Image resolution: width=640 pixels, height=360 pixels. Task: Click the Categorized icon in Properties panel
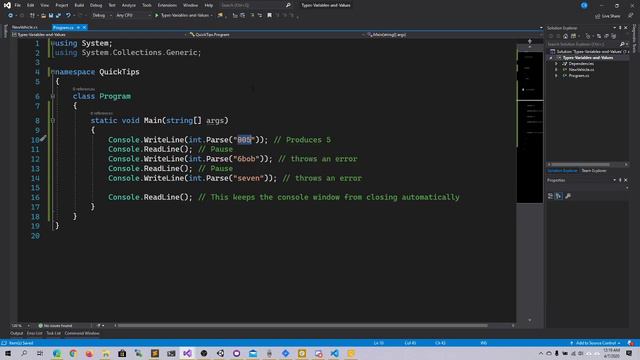(550, 196)
